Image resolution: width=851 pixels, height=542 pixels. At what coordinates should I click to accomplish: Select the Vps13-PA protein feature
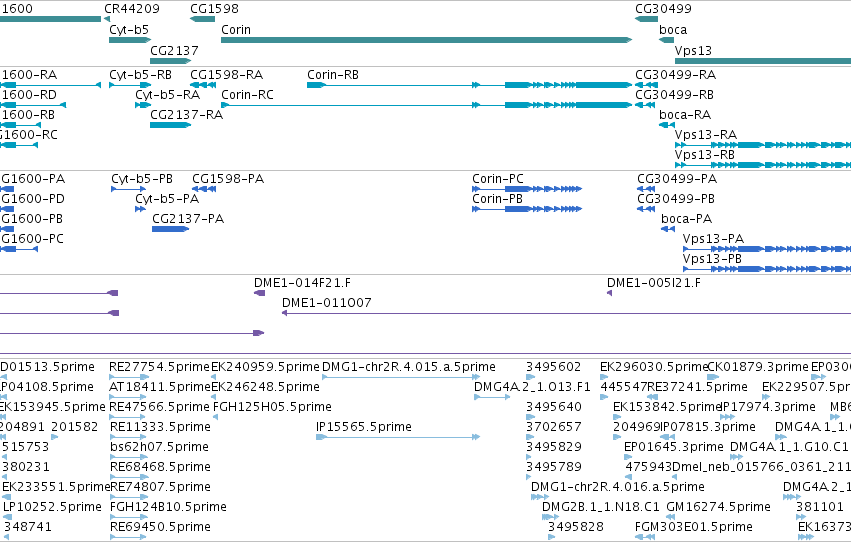(767, 249)
